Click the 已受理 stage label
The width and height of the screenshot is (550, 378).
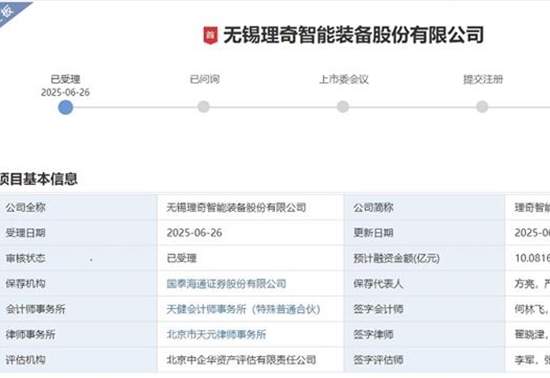(66, 79)
